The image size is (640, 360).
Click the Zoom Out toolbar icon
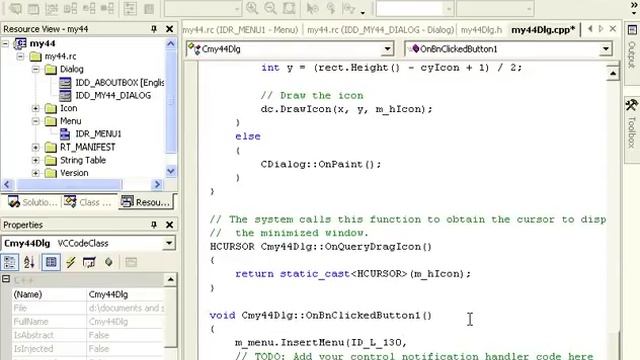[x=270, y=9]
